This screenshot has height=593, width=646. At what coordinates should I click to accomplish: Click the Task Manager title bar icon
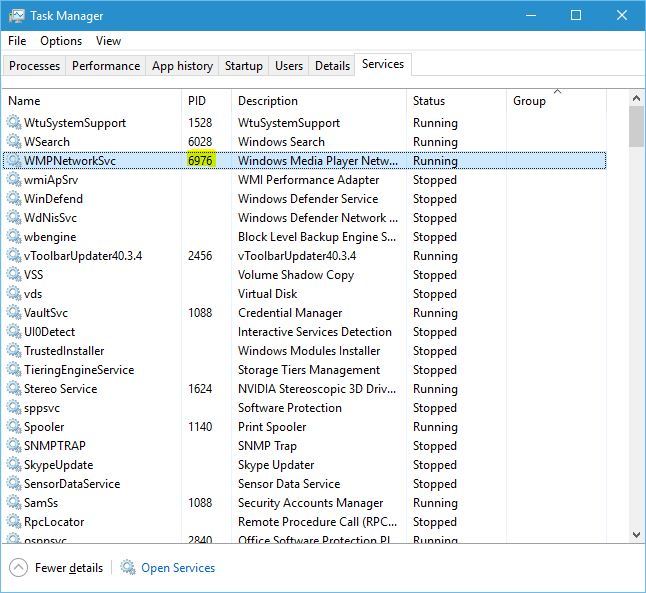pos(16,16)
